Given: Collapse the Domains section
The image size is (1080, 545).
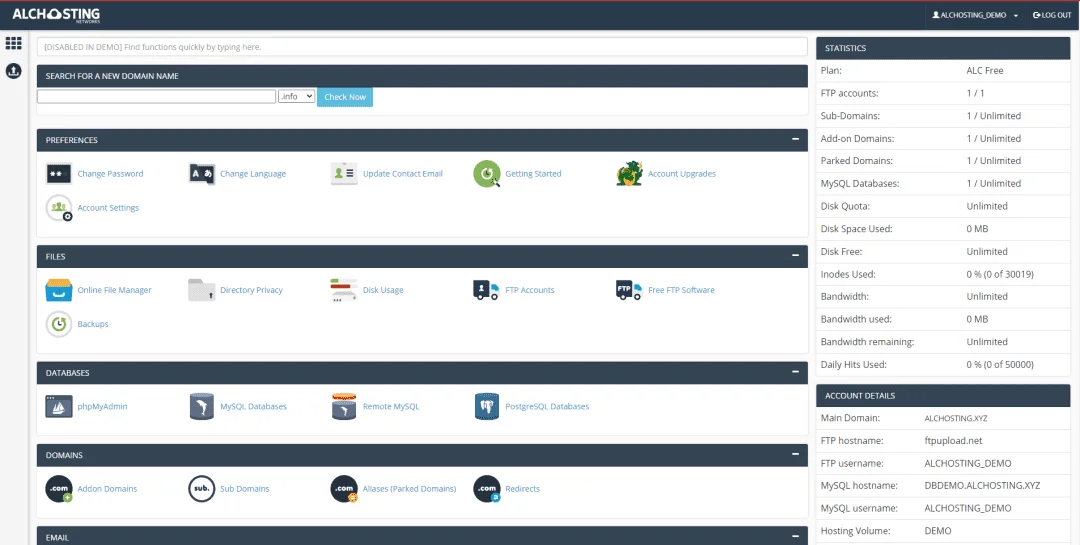Looking at the screenshot, I should [796, 454].
